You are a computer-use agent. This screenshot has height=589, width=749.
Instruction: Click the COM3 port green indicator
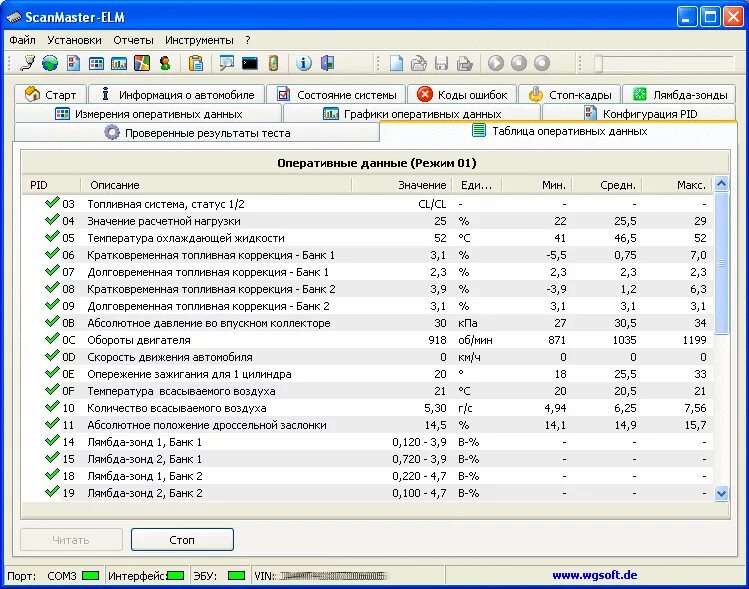tap(90, 576)
